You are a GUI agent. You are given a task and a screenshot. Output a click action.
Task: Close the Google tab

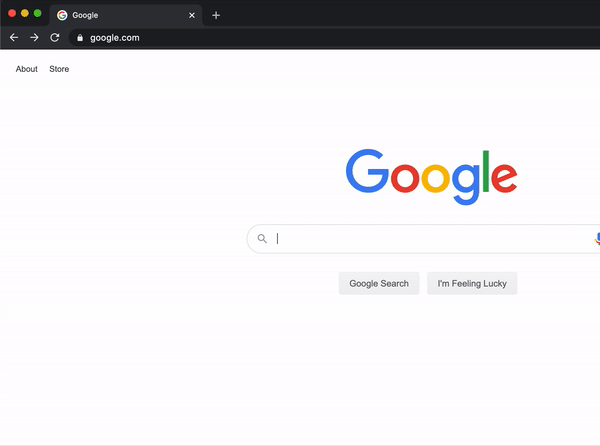click(192, 15)
